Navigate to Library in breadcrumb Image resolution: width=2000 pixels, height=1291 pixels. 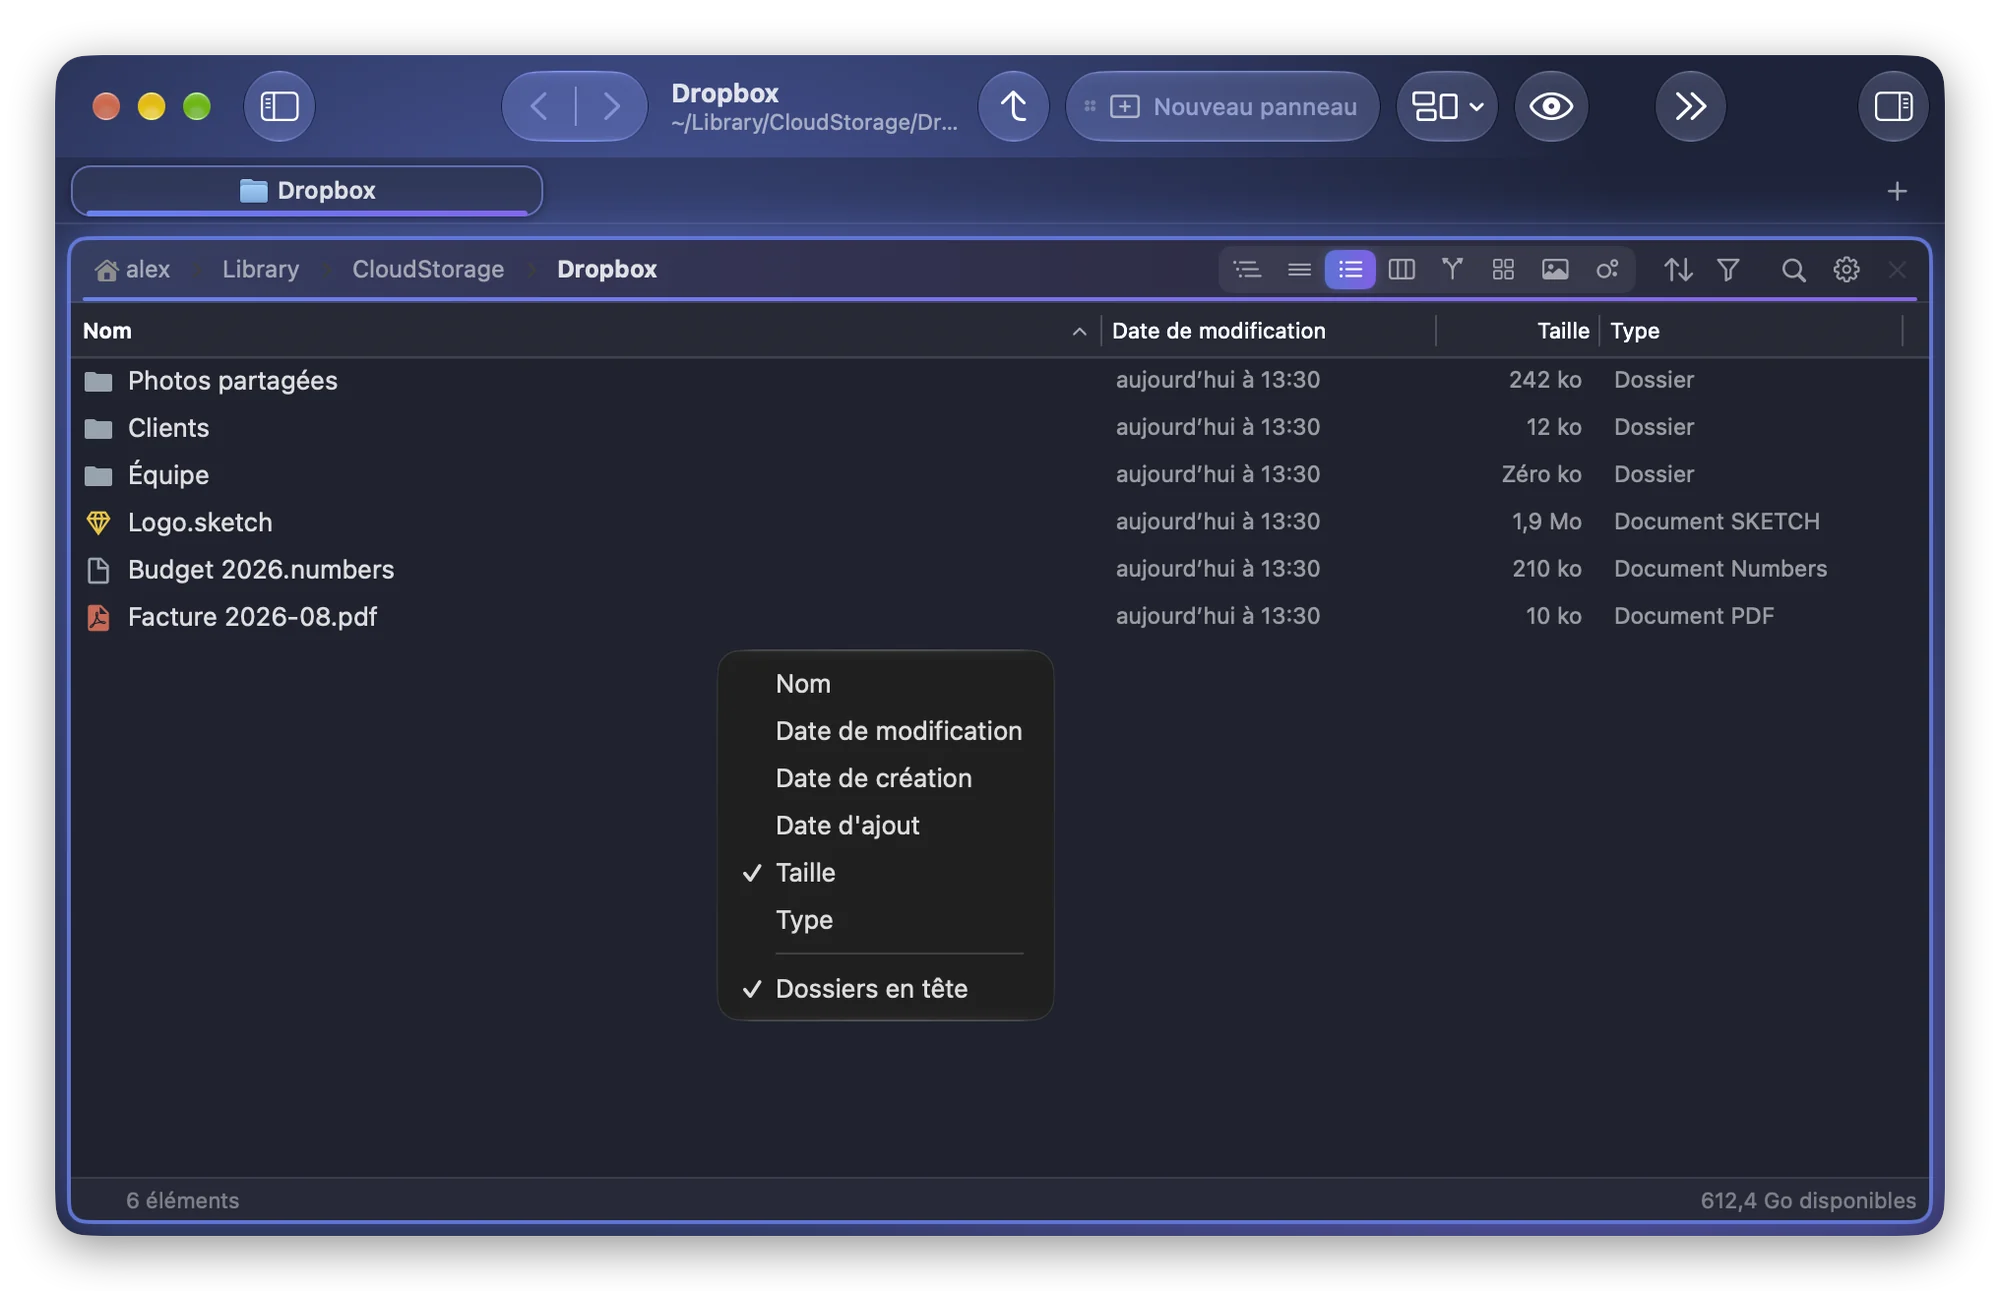(261, 269)
